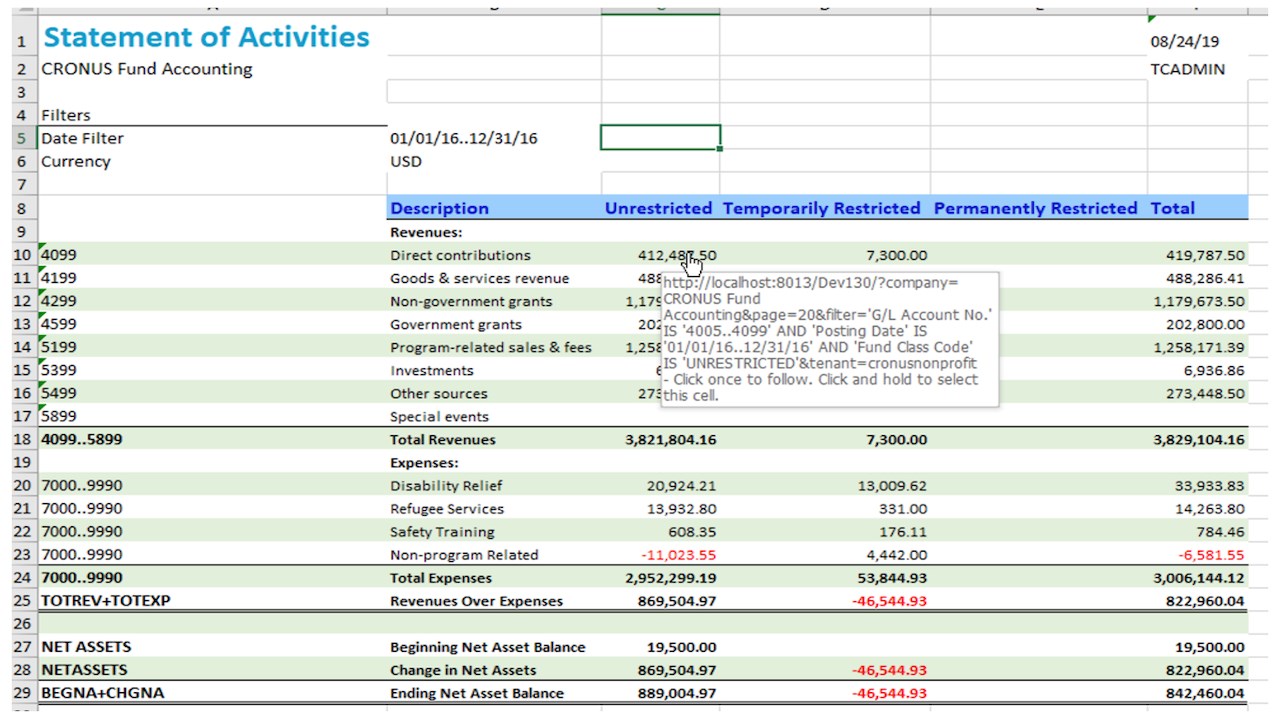This screenshot has height=720, width=1280.
Task: Select account code "4599"
Action: coord(59,324)
